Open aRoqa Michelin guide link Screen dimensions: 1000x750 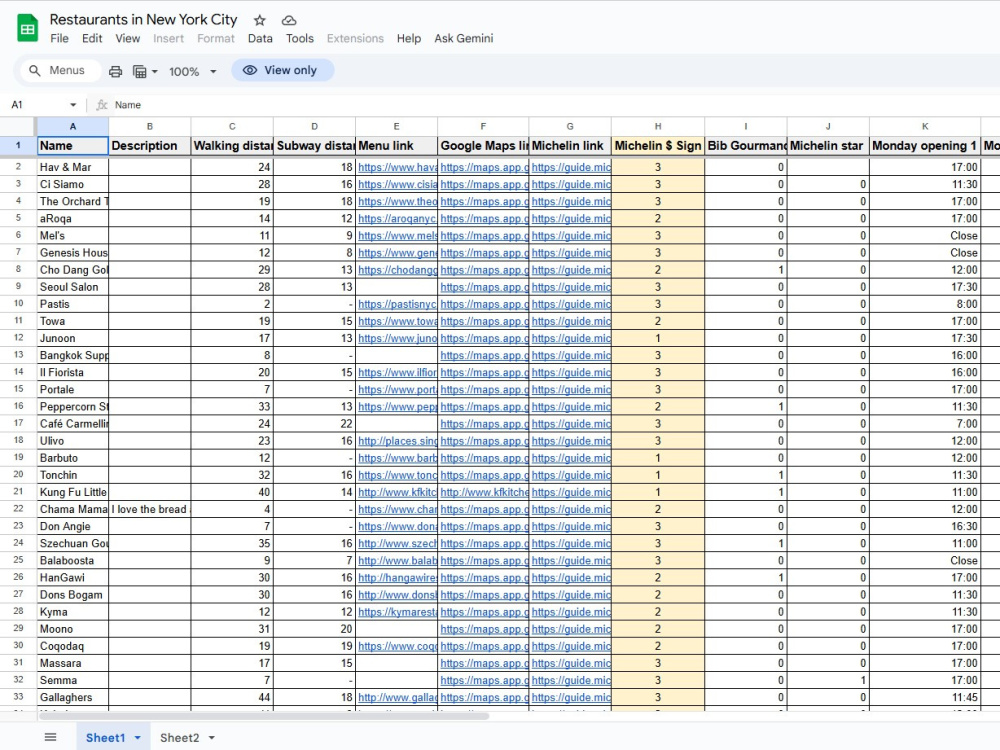[x=571, y=218]
